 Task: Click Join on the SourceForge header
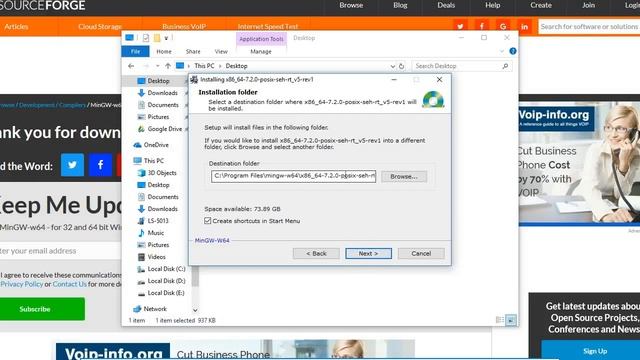pyautogui.click(x=588, y=5)
